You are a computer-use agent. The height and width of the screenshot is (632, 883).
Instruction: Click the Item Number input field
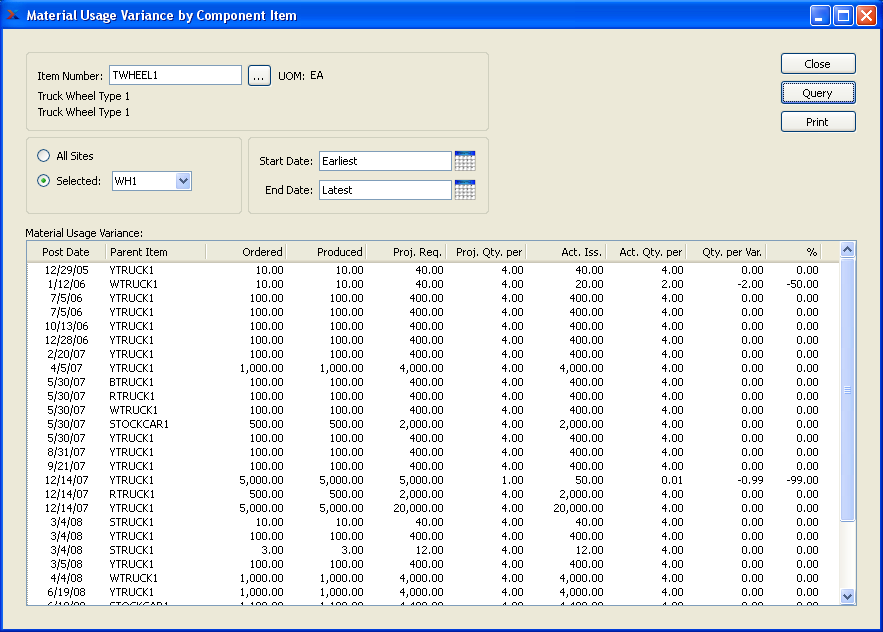(x=174, y=75)
